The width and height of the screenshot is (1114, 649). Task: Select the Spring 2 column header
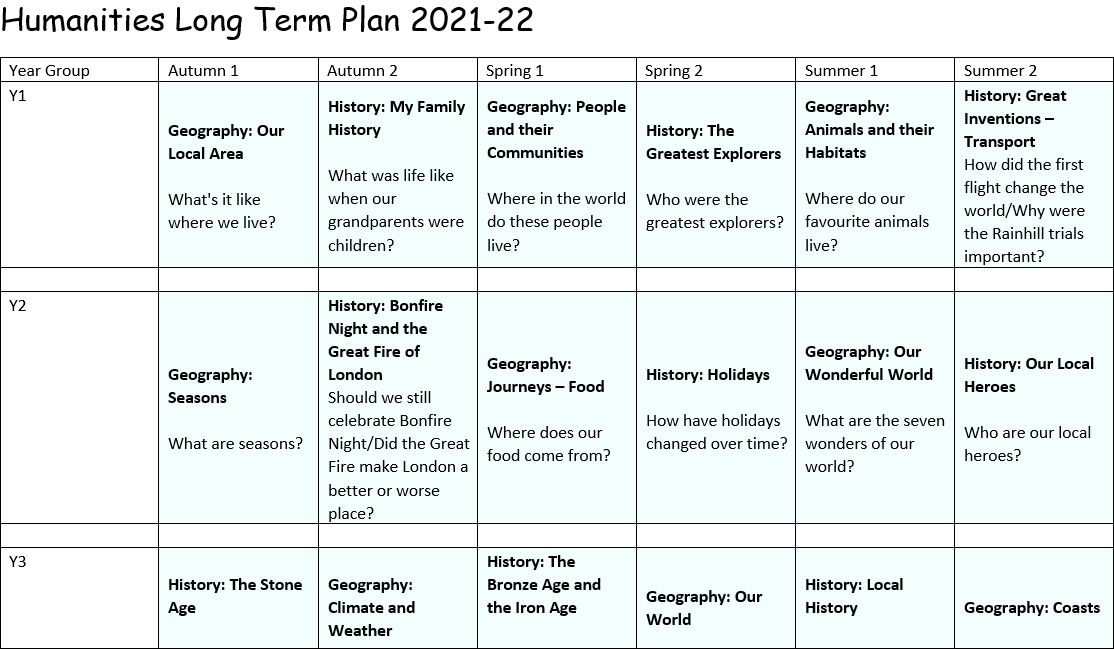point(674,70)
